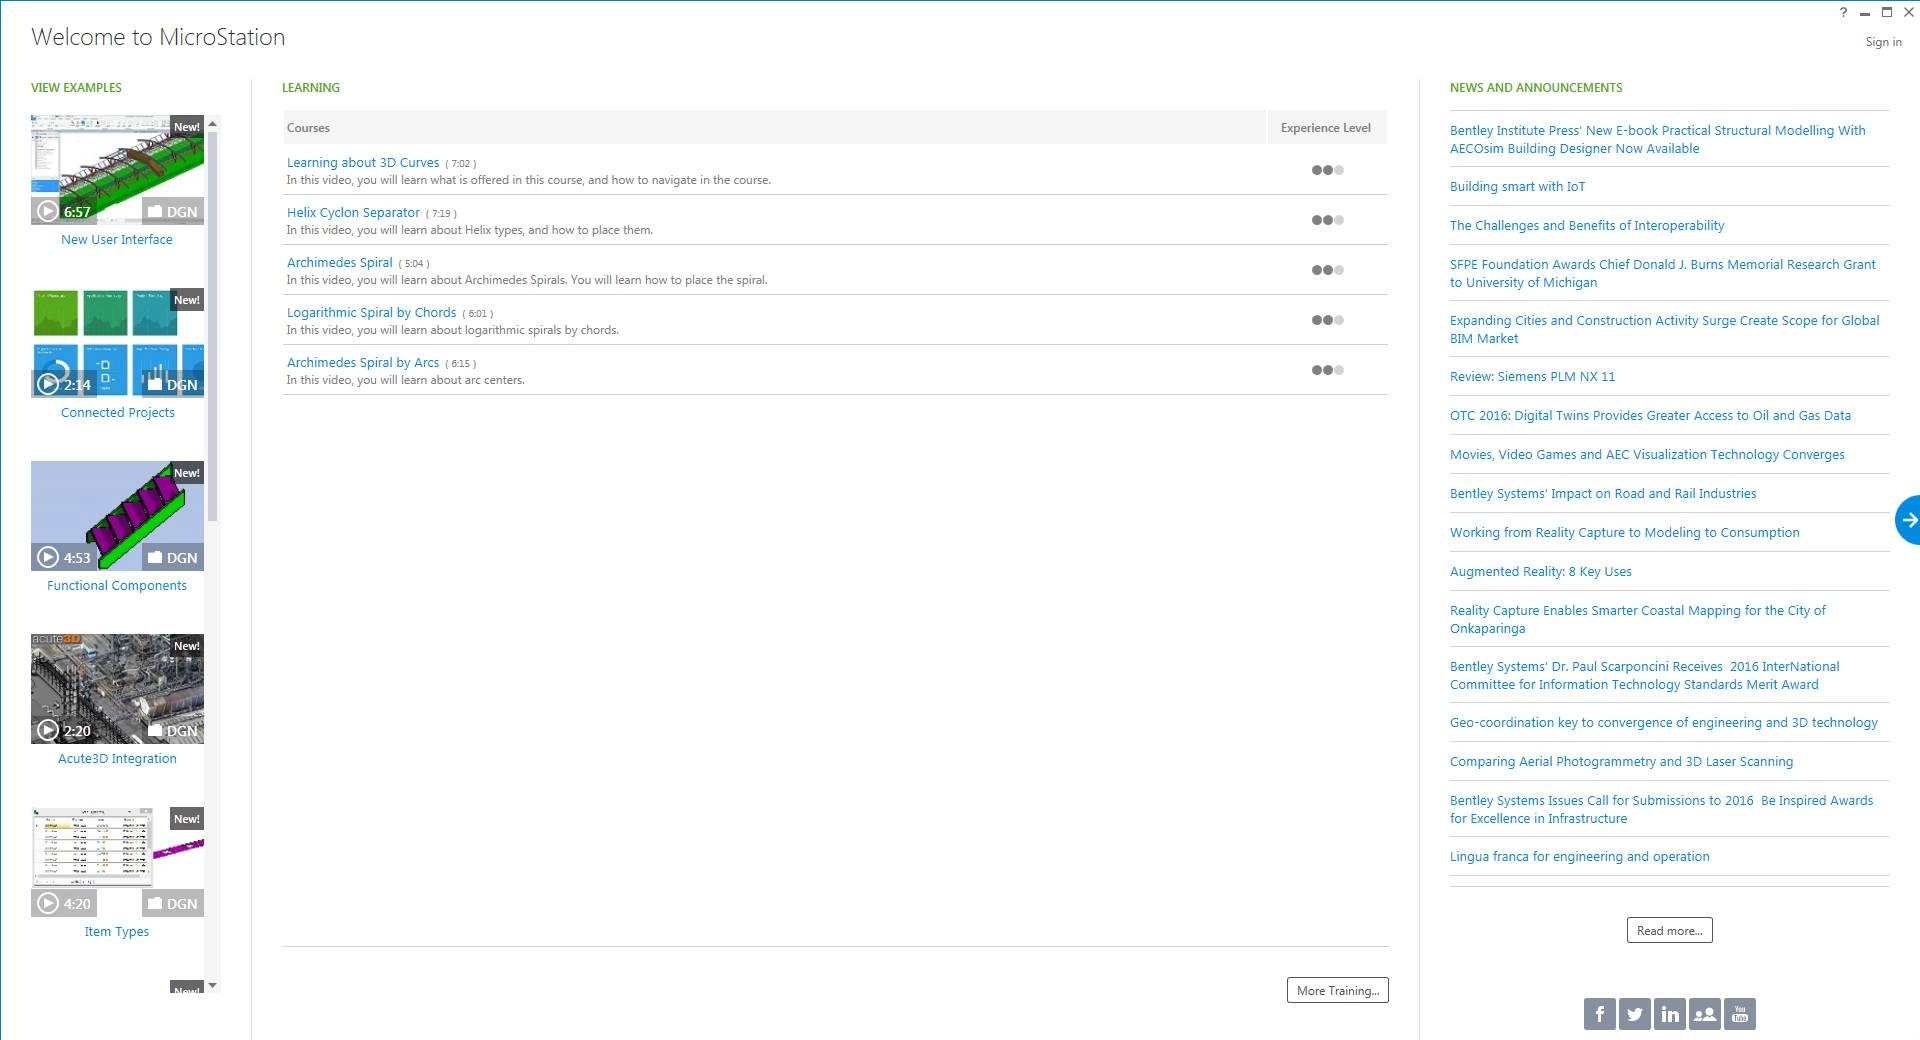The height and width of the screenshot is (1040, 1920).
Task: Click the help question mark icon
Action: click(x=1843, y=13)
